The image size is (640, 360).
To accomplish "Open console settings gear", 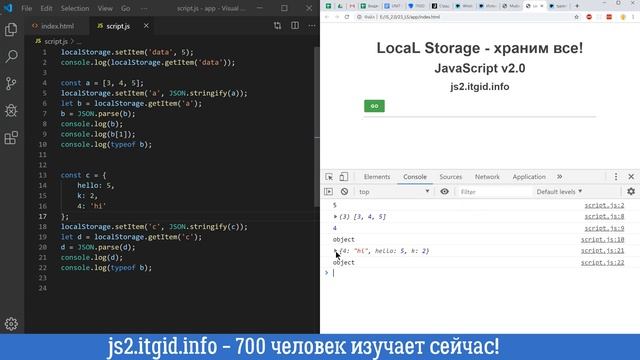I will pyautogui.click(x=631, y=191).
